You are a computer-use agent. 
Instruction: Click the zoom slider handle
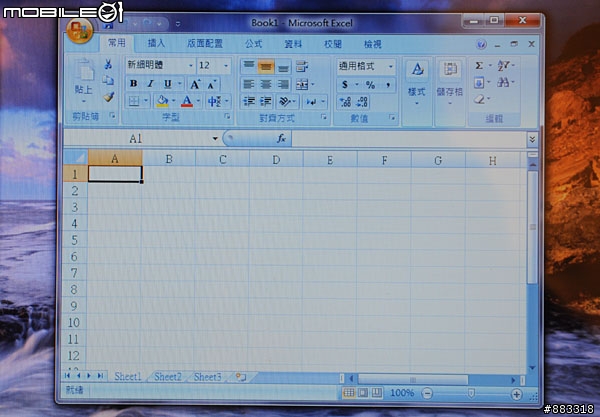(x=471, y=393)
